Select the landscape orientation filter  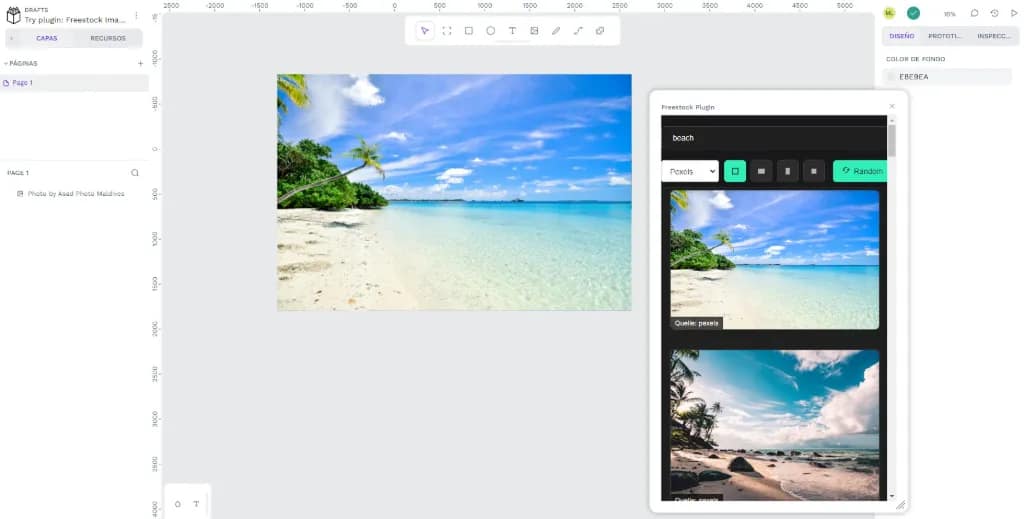coord(761,171)
